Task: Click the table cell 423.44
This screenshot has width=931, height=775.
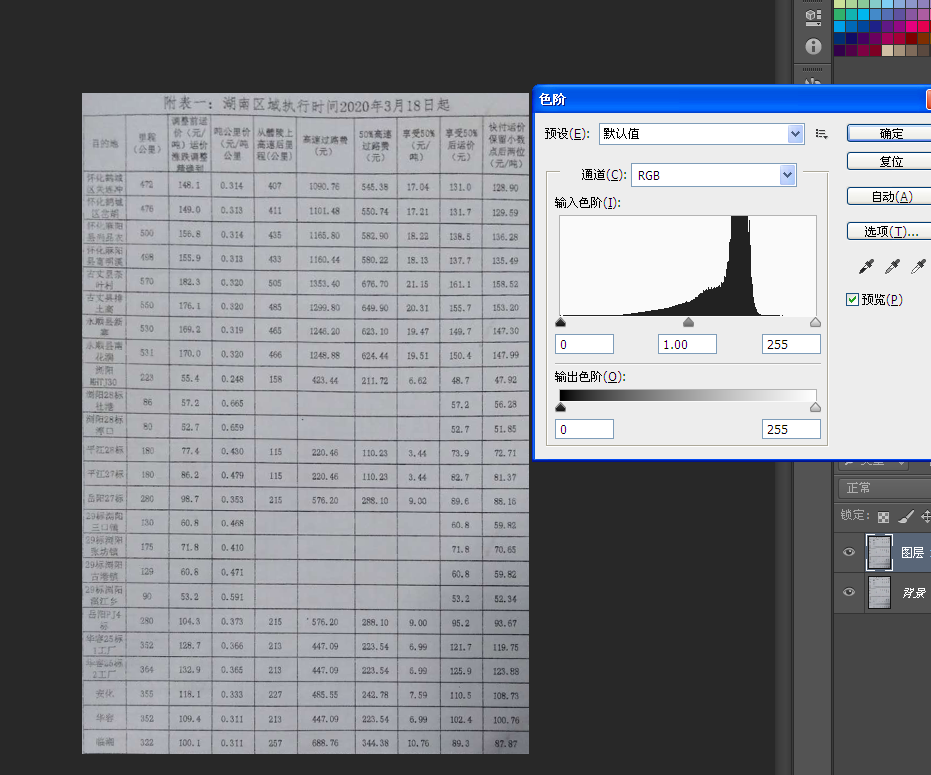Action: pos(325,380)
